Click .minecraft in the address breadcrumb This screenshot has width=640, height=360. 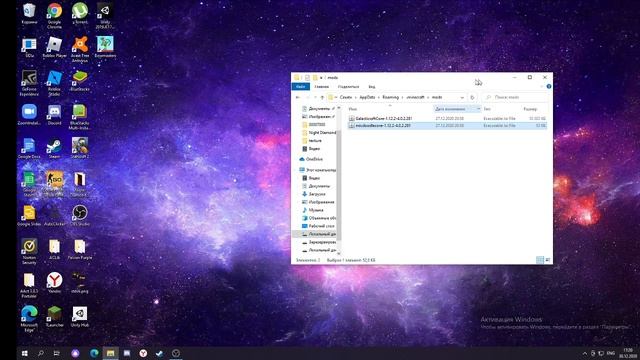click(416, 97)
